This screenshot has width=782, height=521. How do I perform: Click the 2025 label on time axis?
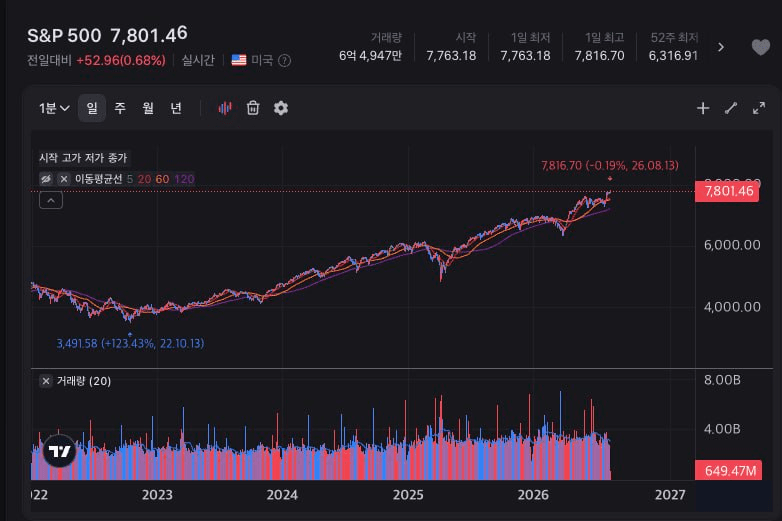coord(408,495)
